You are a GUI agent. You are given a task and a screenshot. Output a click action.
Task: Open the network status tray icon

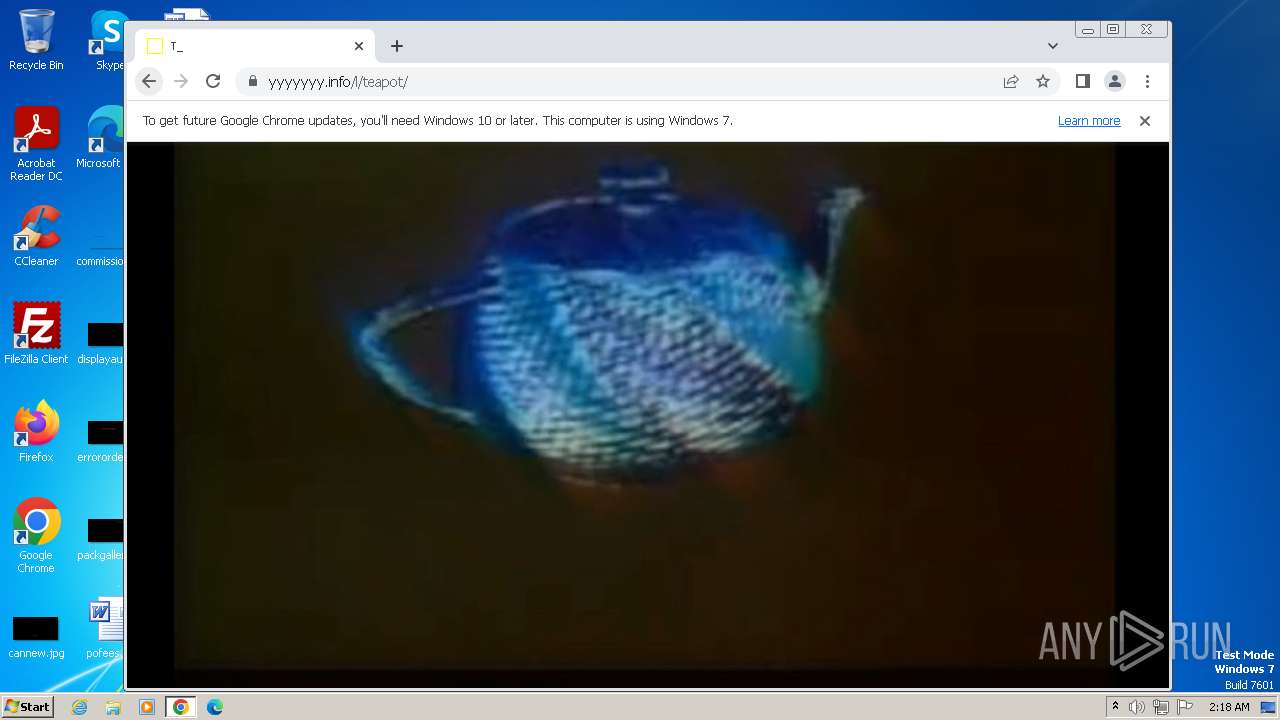point(1161,707)
